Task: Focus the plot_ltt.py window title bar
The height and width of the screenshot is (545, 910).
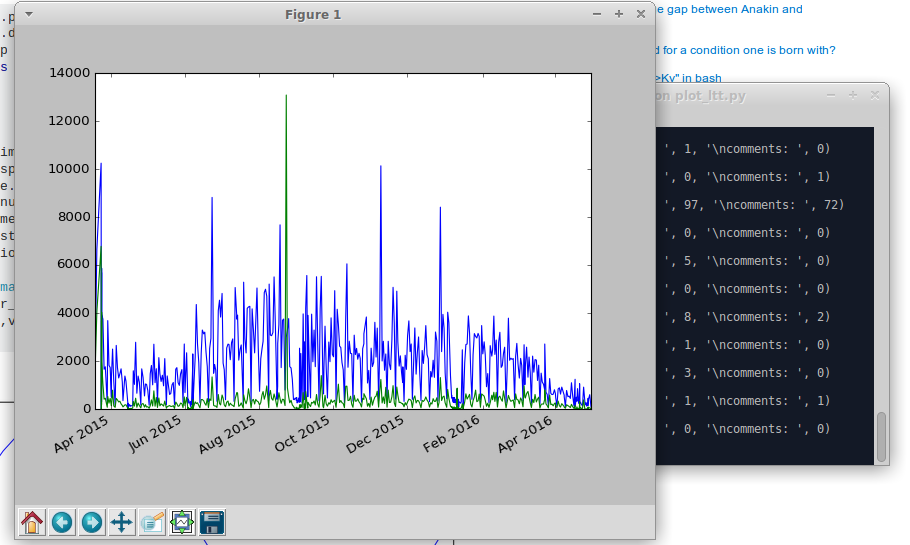Action: [740, 96]
